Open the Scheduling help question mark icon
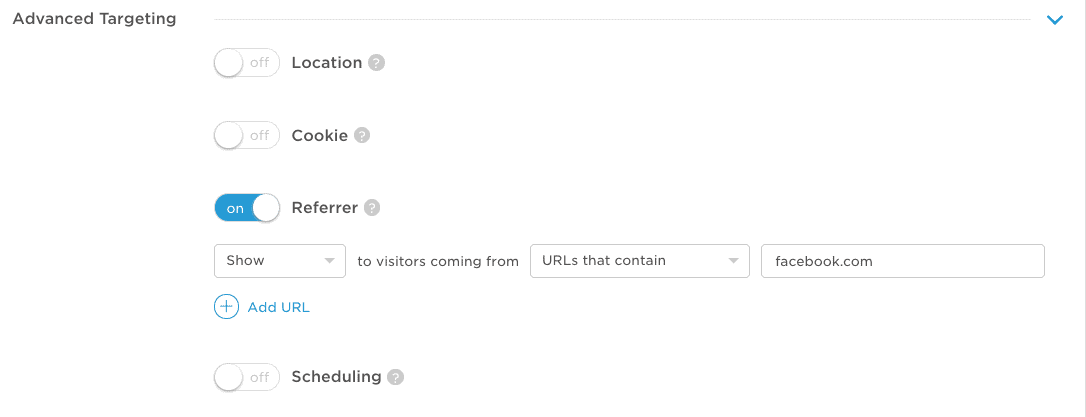This screenshot has height=417, width=1086. pos(395,378)
